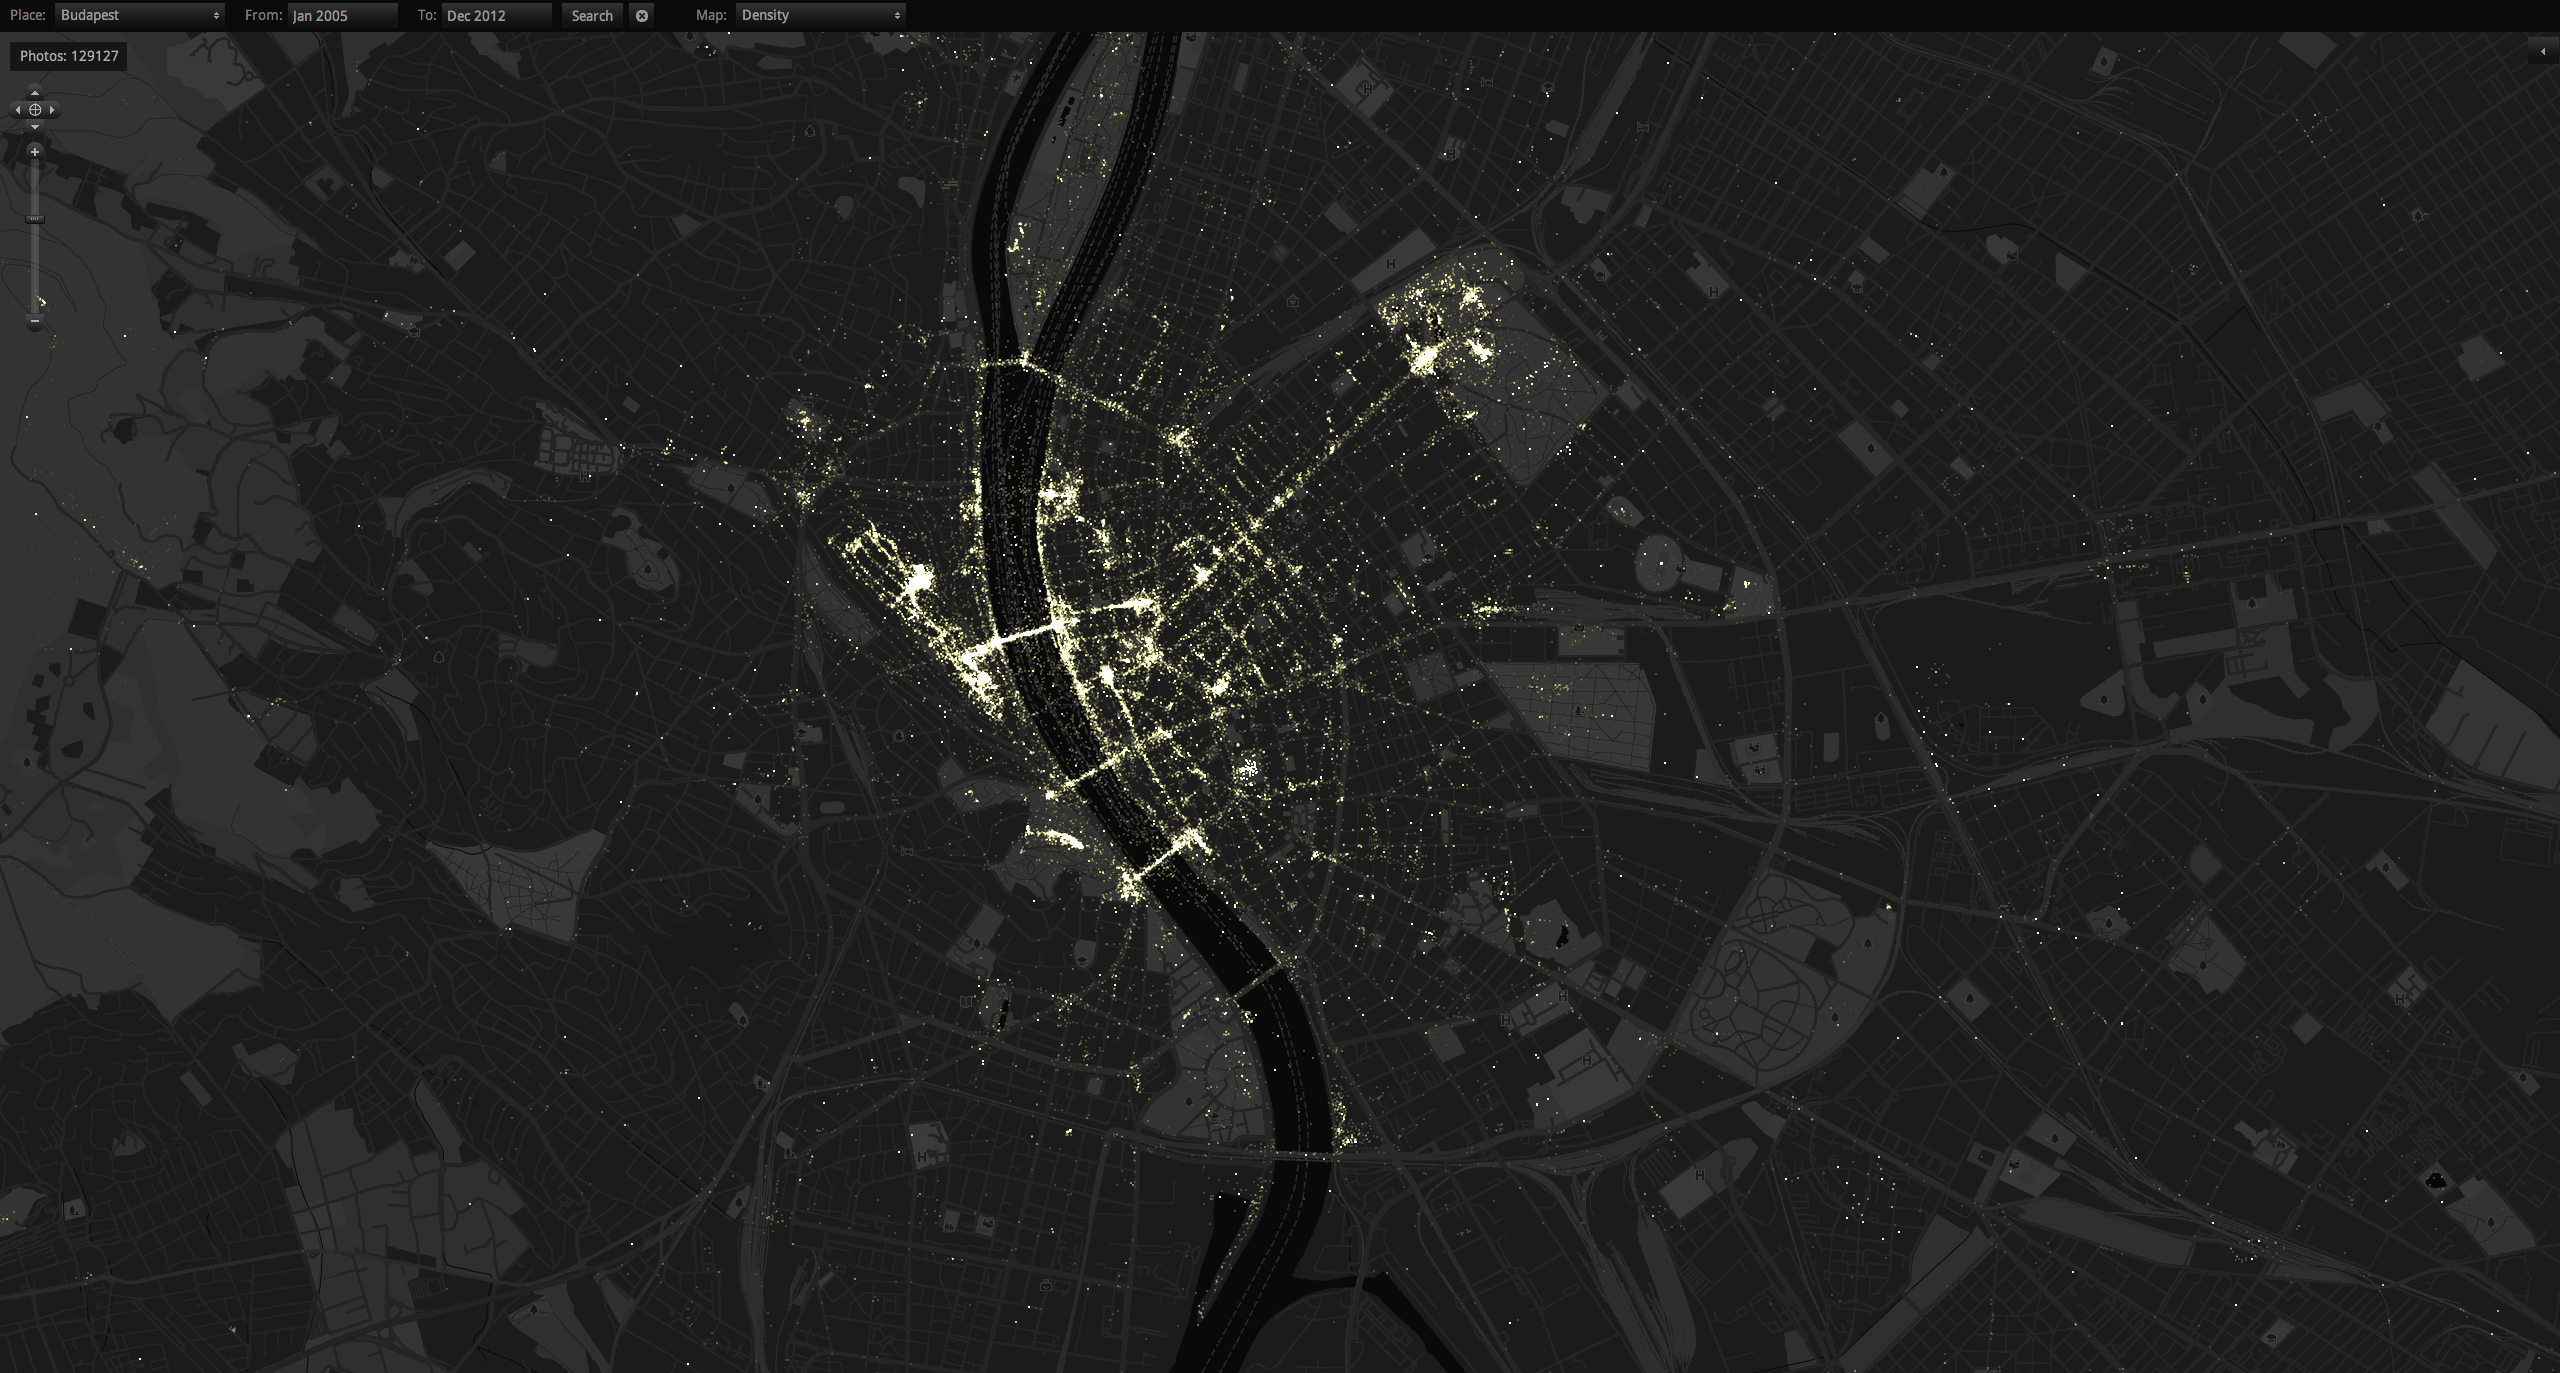Open the Map type dropdown showing Density
Viewport: 2560px width, 1373px height.
click(820, 15)
